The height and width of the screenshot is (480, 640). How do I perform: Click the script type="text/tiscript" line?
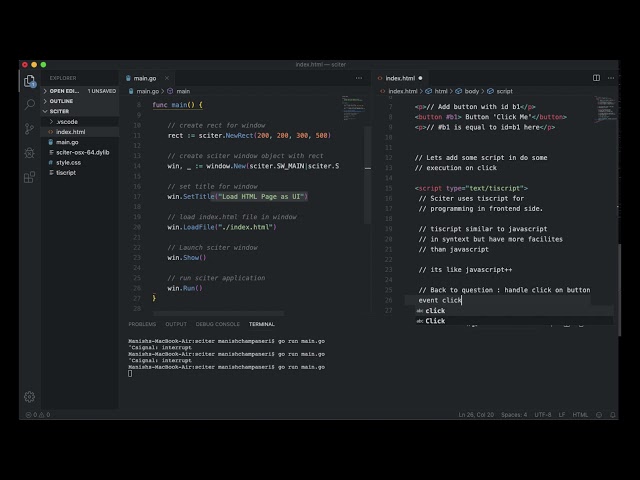pos(471,188)
